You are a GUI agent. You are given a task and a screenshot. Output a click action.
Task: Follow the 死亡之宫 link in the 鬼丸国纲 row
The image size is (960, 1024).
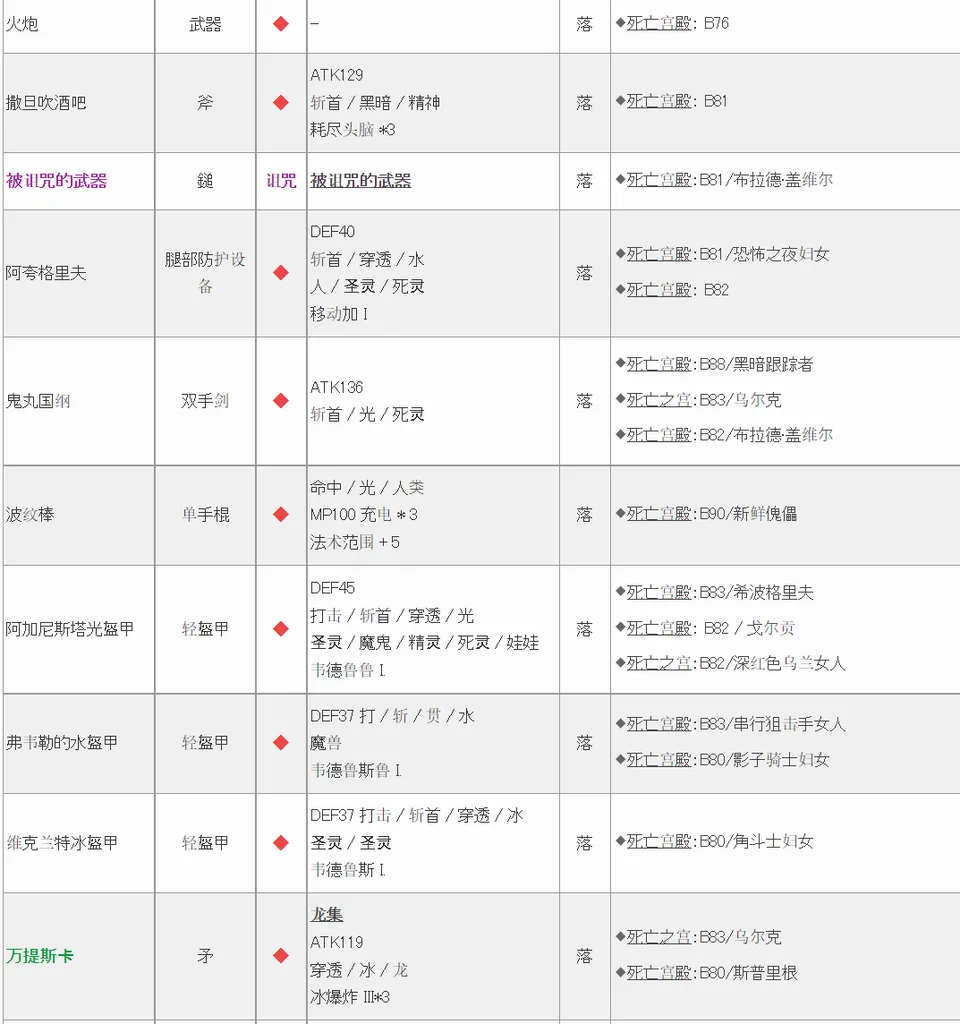click(659, 400)
